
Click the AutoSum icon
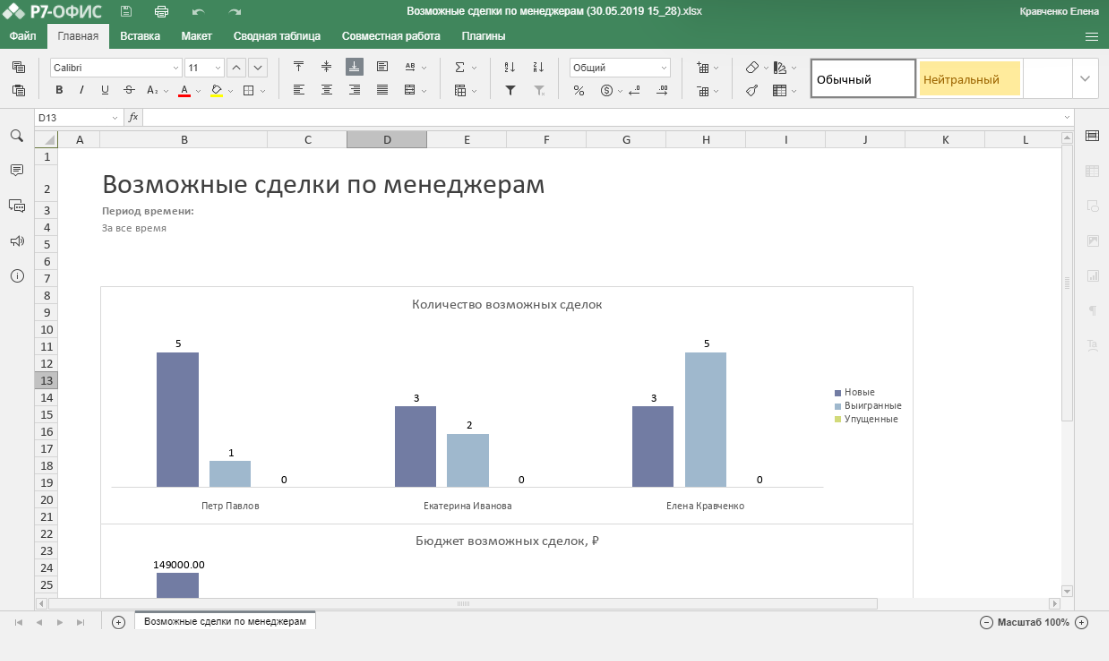(460, 67)
